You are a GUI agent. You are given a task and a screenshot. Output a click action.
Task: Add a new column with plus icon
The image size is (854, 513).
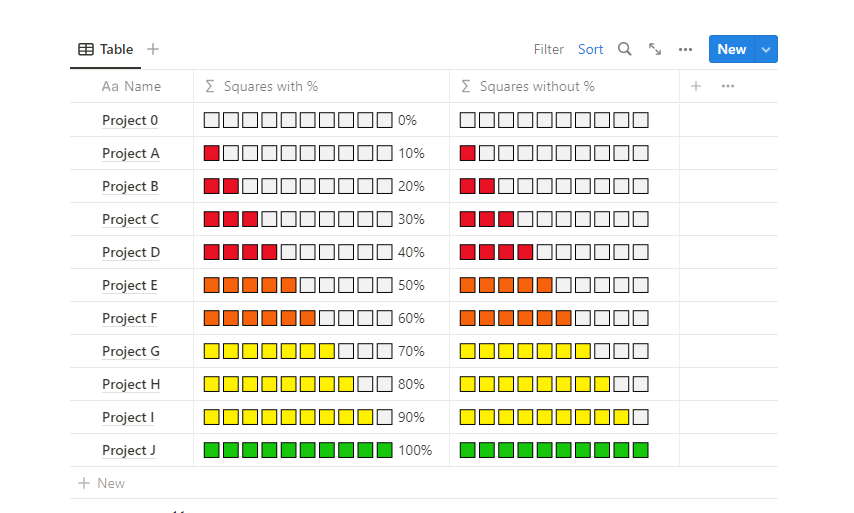(696, 86)
